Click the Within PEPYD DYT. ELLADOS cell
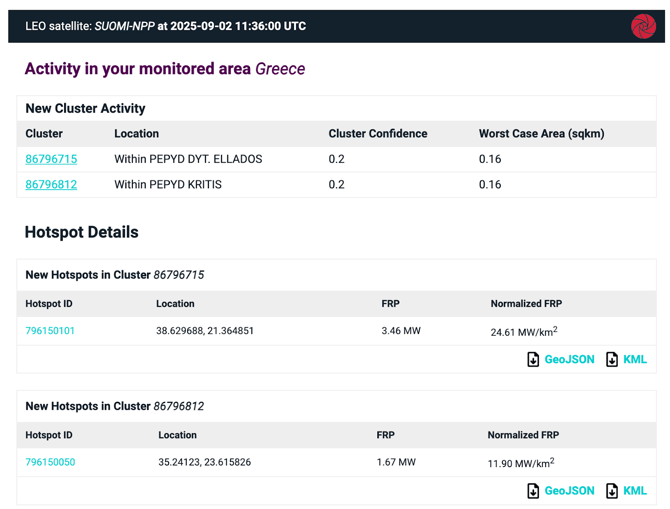The height and width of the screenshot is (509, 670). click(188, 159)
